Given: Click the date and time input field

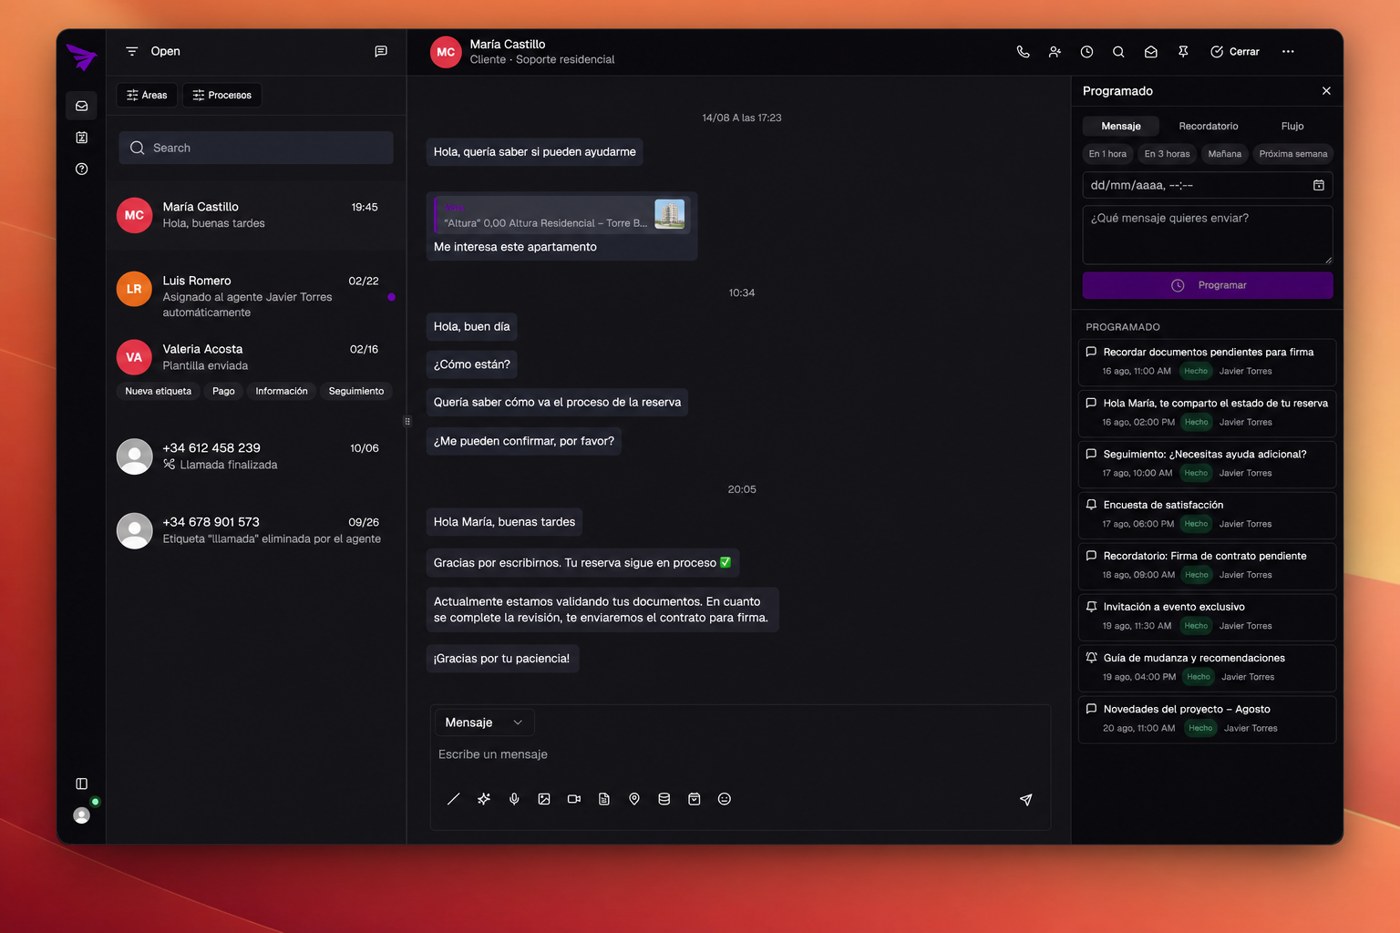Looking at the screenshot, I should (1208, 185).
